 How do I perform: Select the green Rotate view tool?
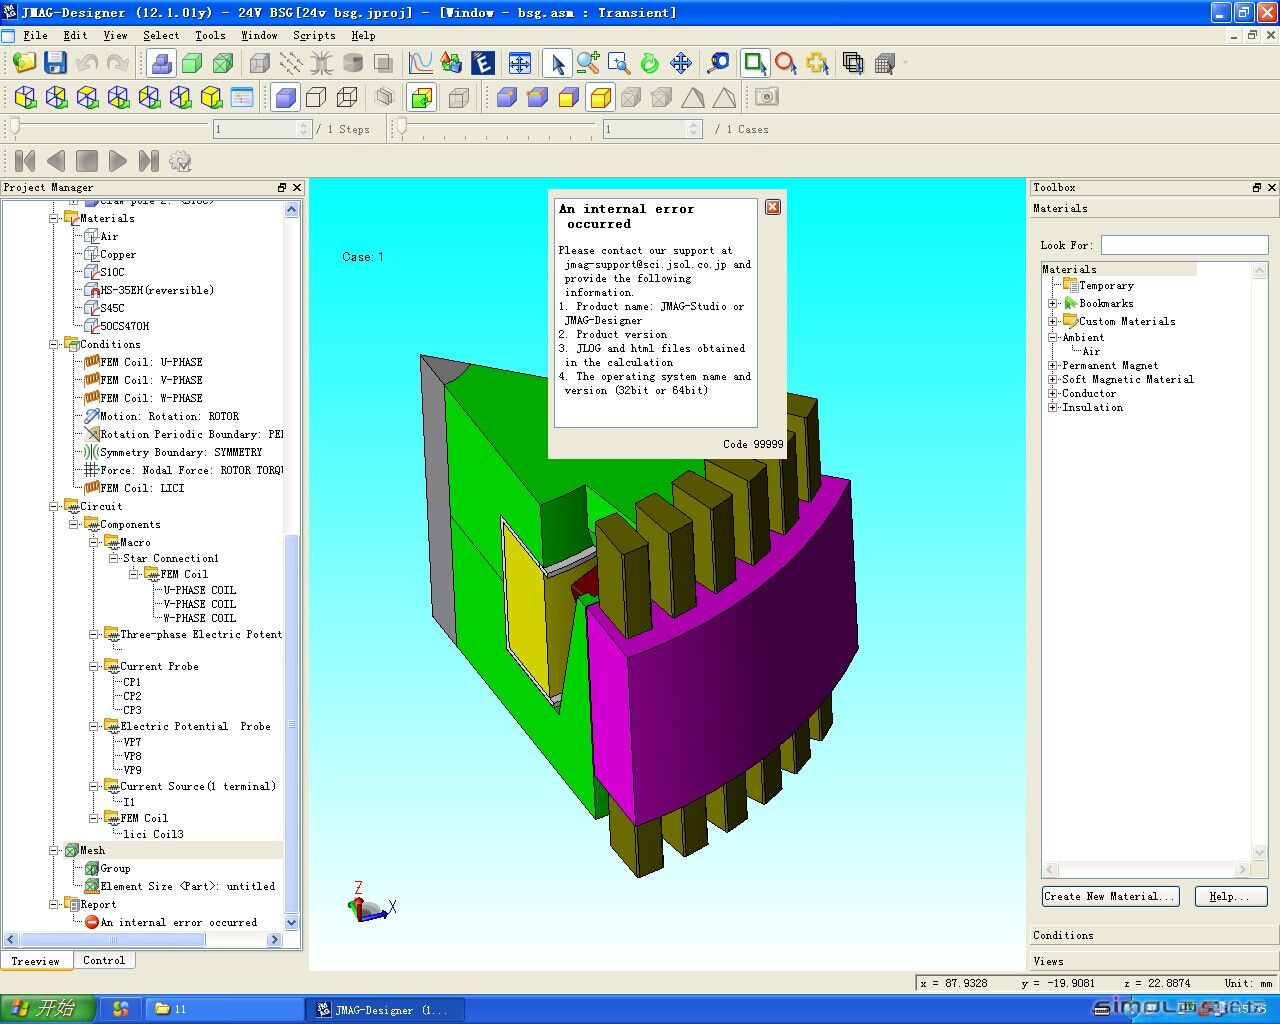tap(650, 63)
